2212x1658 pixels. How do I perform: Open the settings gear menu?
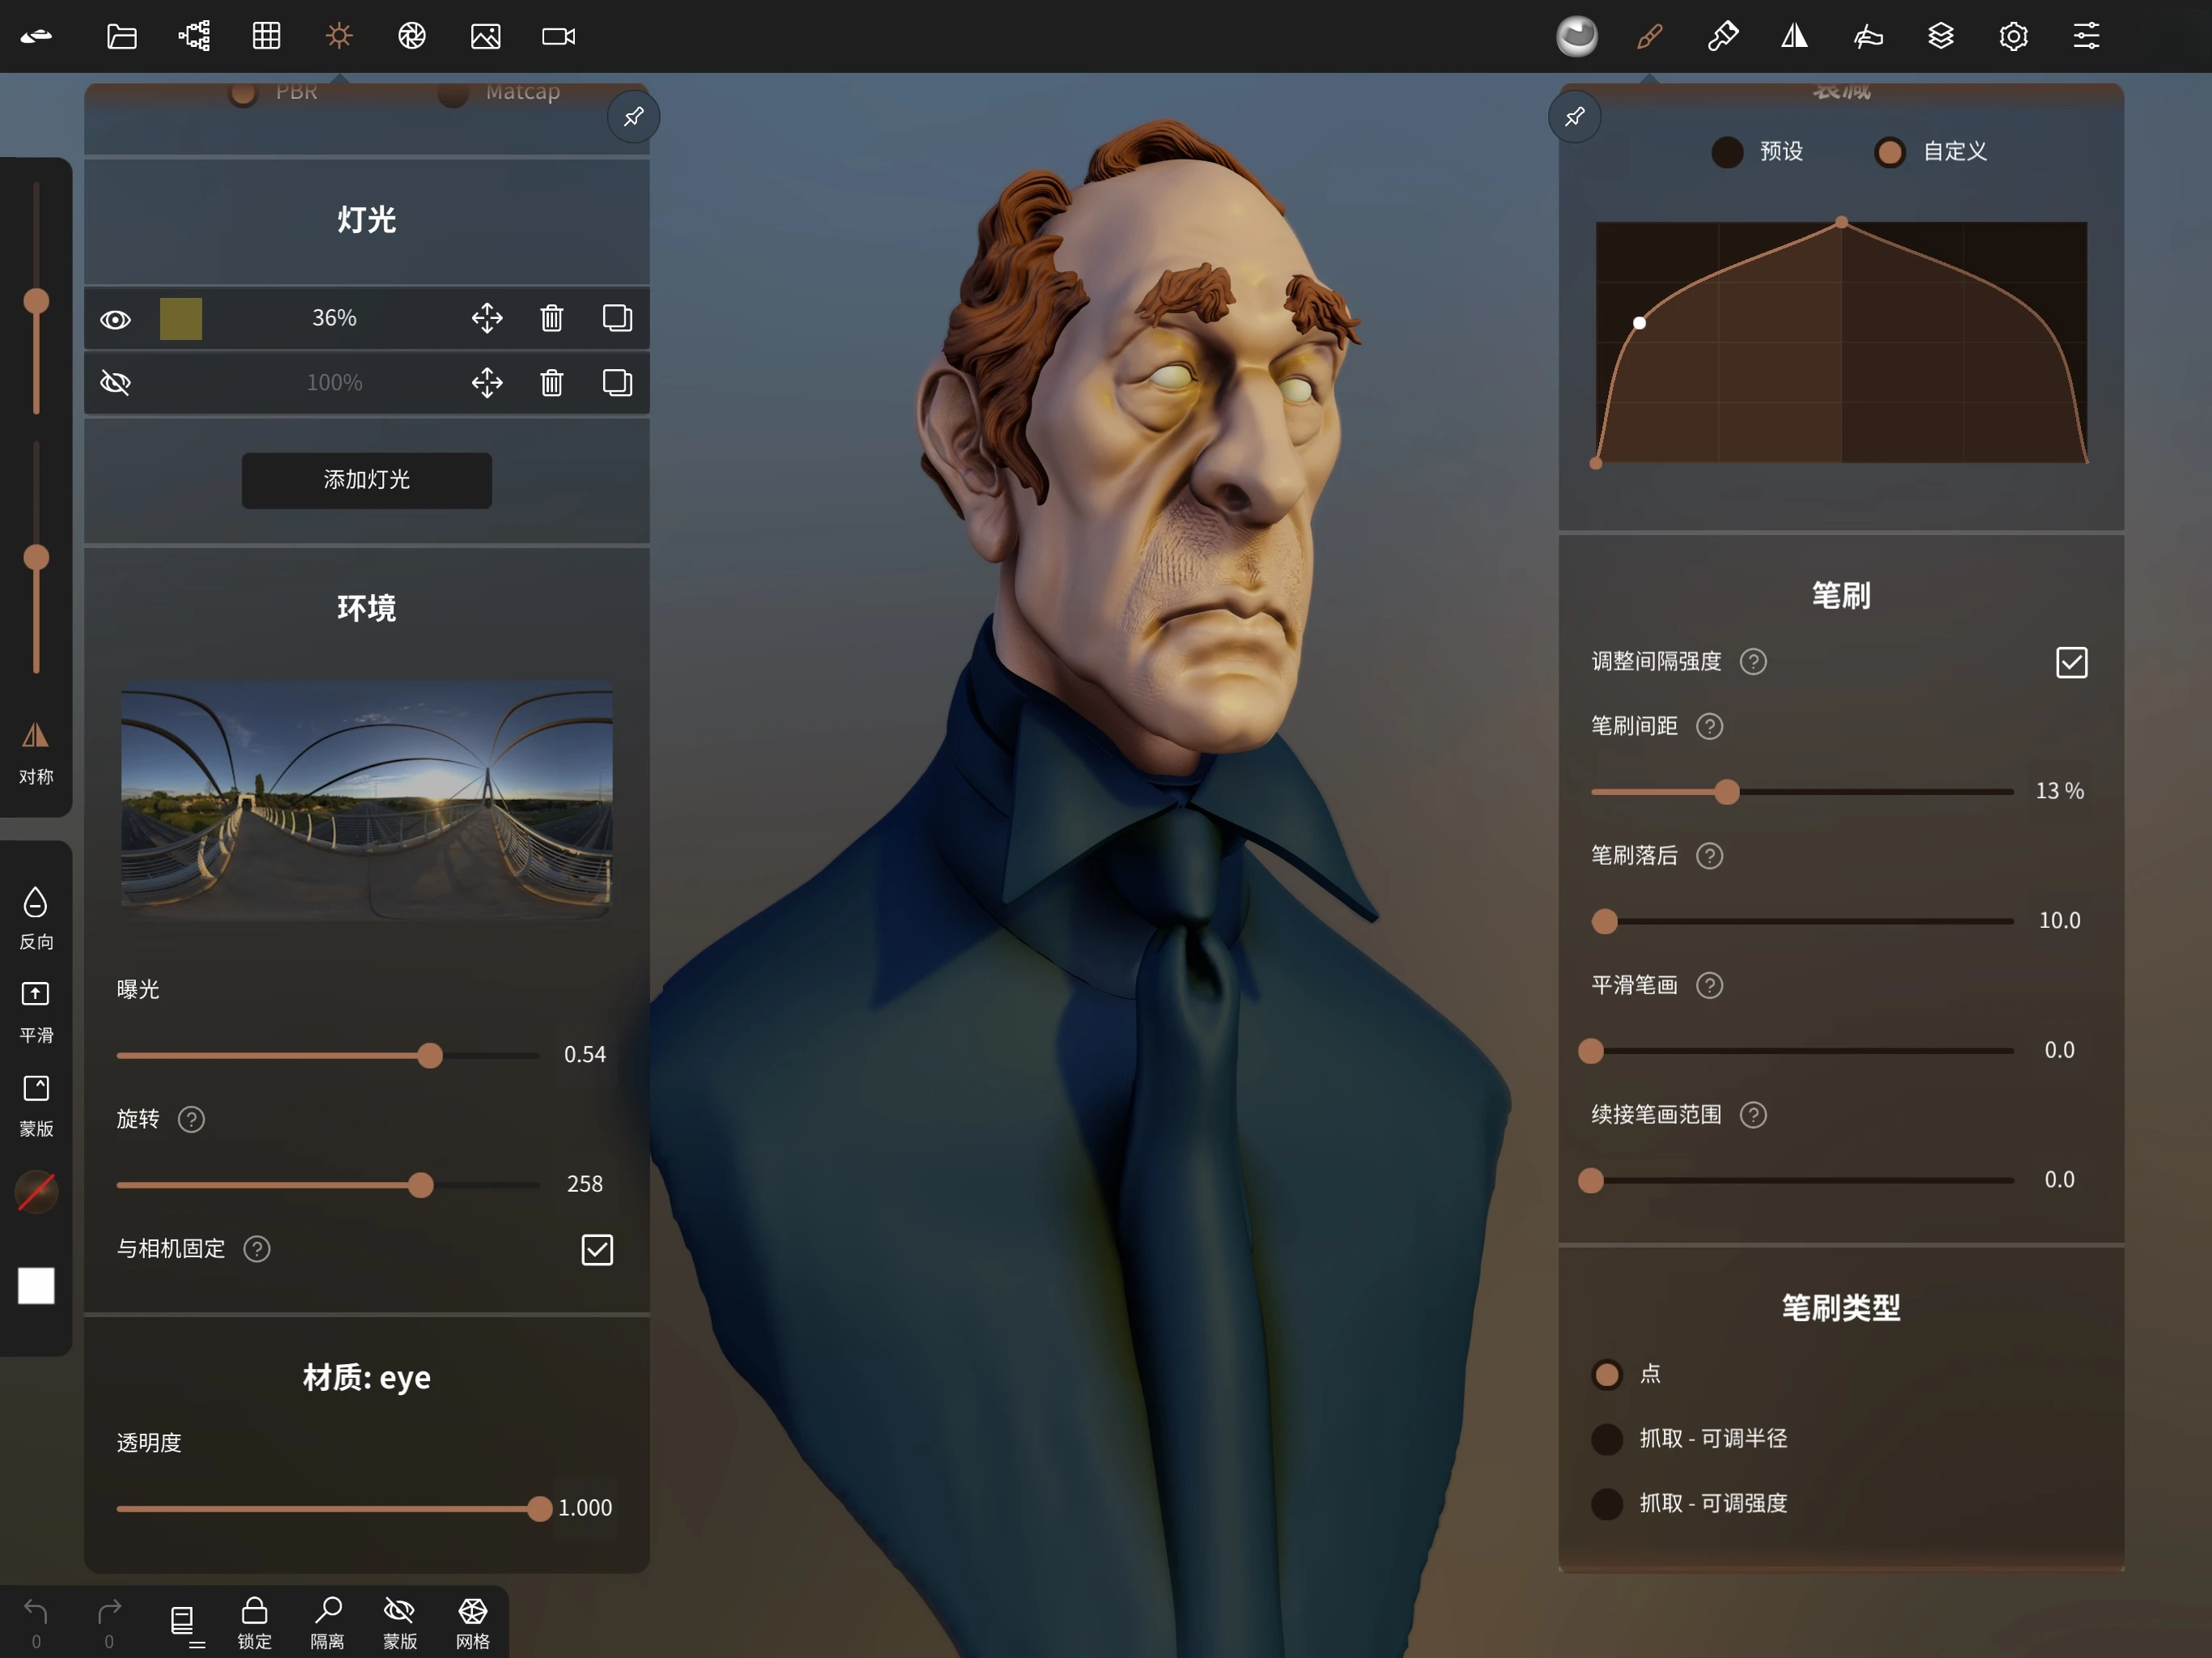point(2013,37)
